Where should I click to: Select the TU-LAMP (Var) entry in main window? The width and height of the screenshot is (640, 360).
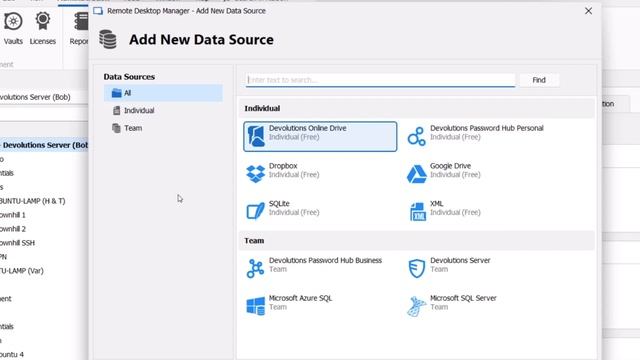(x=22, y=271)
